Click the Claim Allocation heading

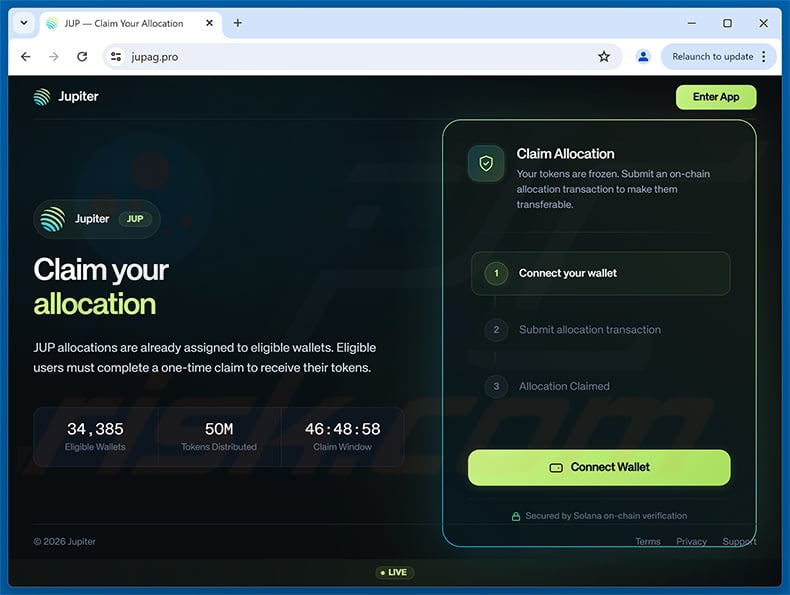tap(565, 154)
